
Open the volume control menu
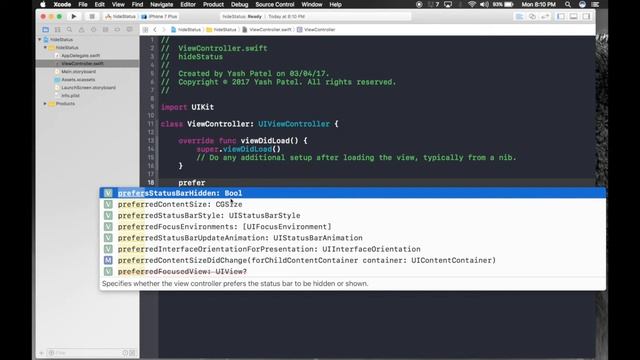click(x=484, y=4)
